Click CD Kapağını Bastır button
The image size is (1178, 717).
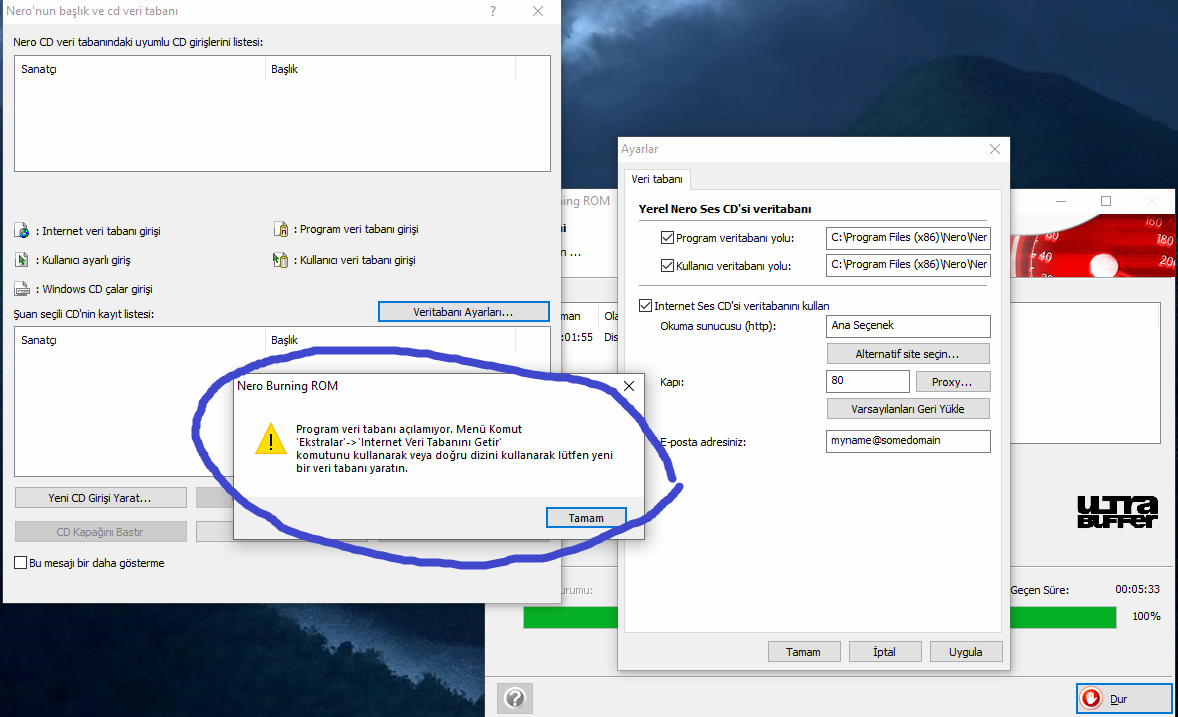(101, 532)
